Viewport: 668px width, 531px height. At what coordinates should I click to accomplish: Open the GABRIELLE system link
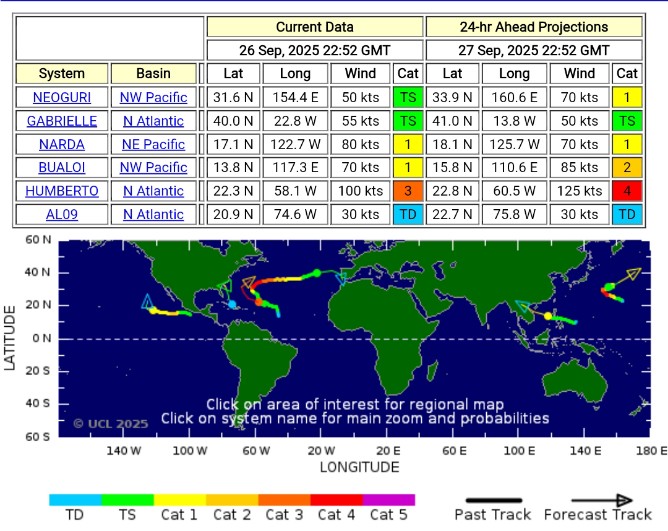[62, 121]
